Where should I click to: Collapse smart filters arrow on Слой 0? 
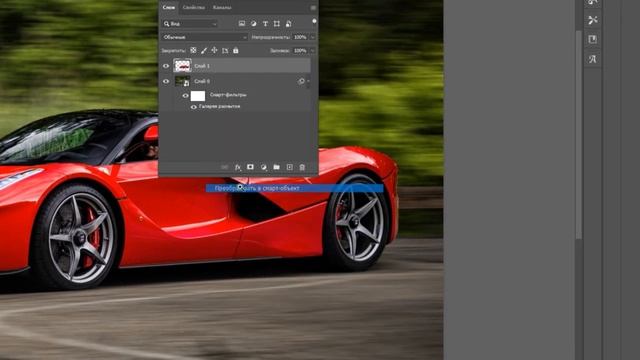point(308,81)
